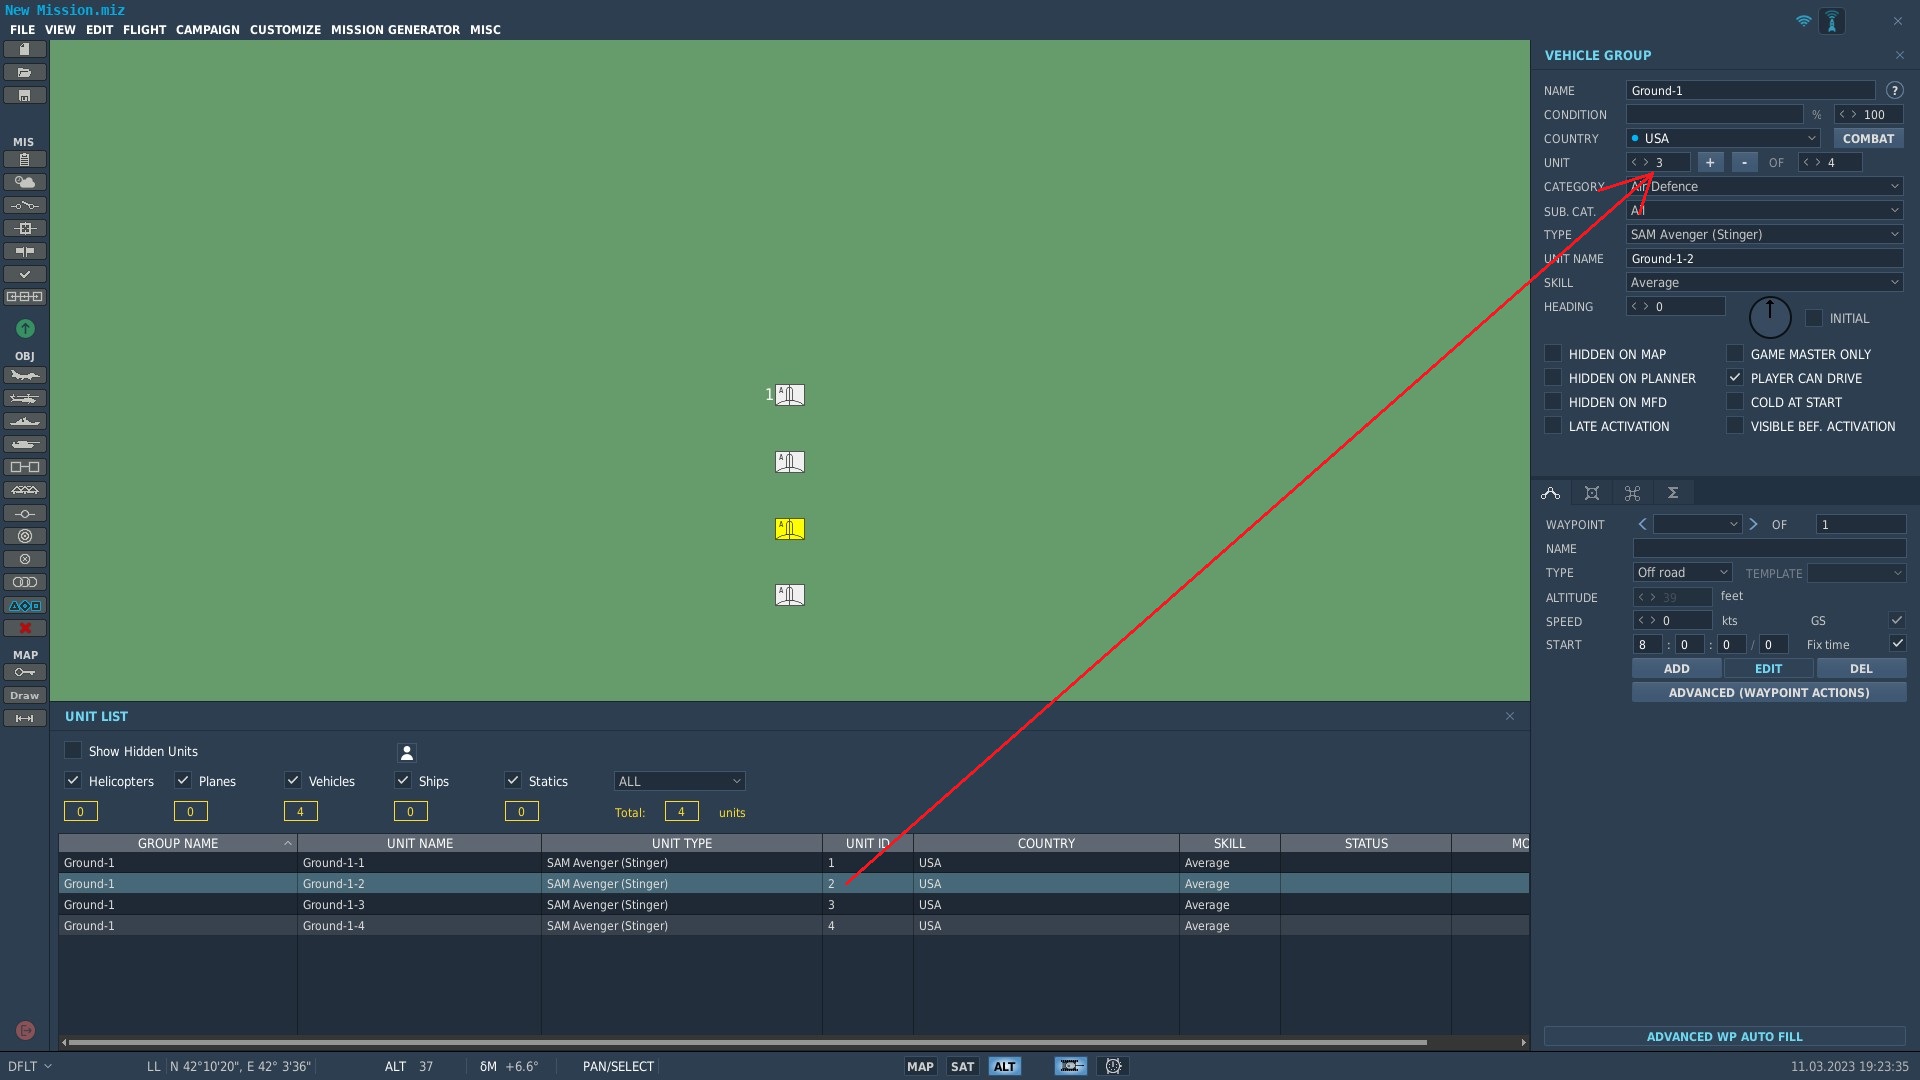
Task: Click ADVANCED WP AUTO FILL button
Action: 1724,1036
